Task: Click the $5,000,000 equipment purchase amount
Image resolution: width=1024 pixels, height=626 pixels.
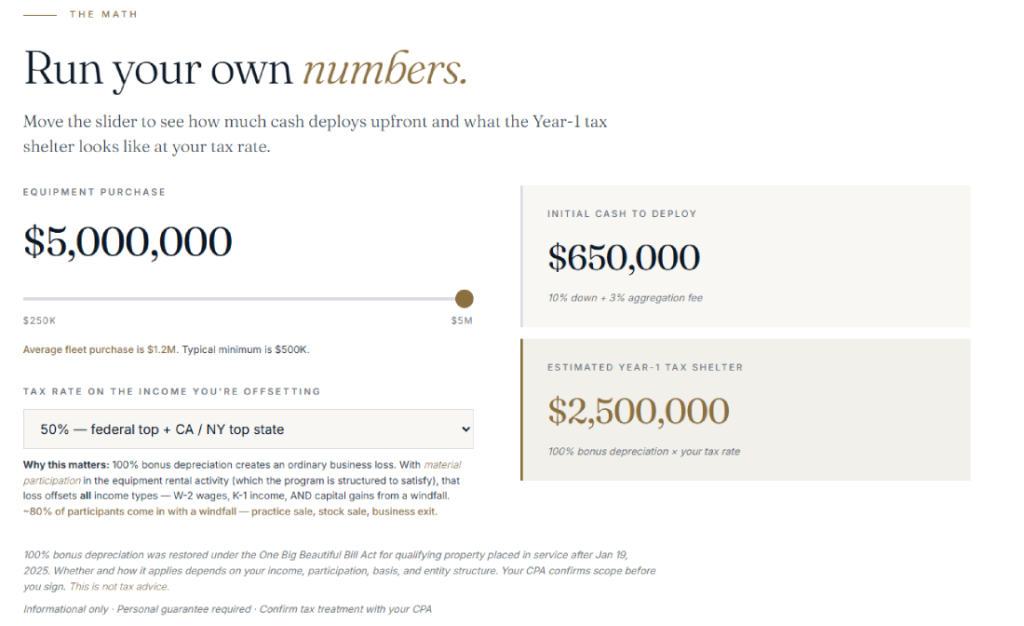Action: pos(127,242)
